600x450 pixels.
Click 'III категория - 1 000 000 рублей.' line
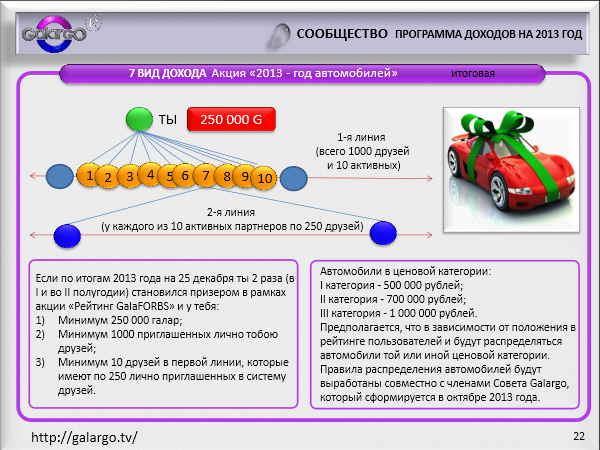coord(398,313)
